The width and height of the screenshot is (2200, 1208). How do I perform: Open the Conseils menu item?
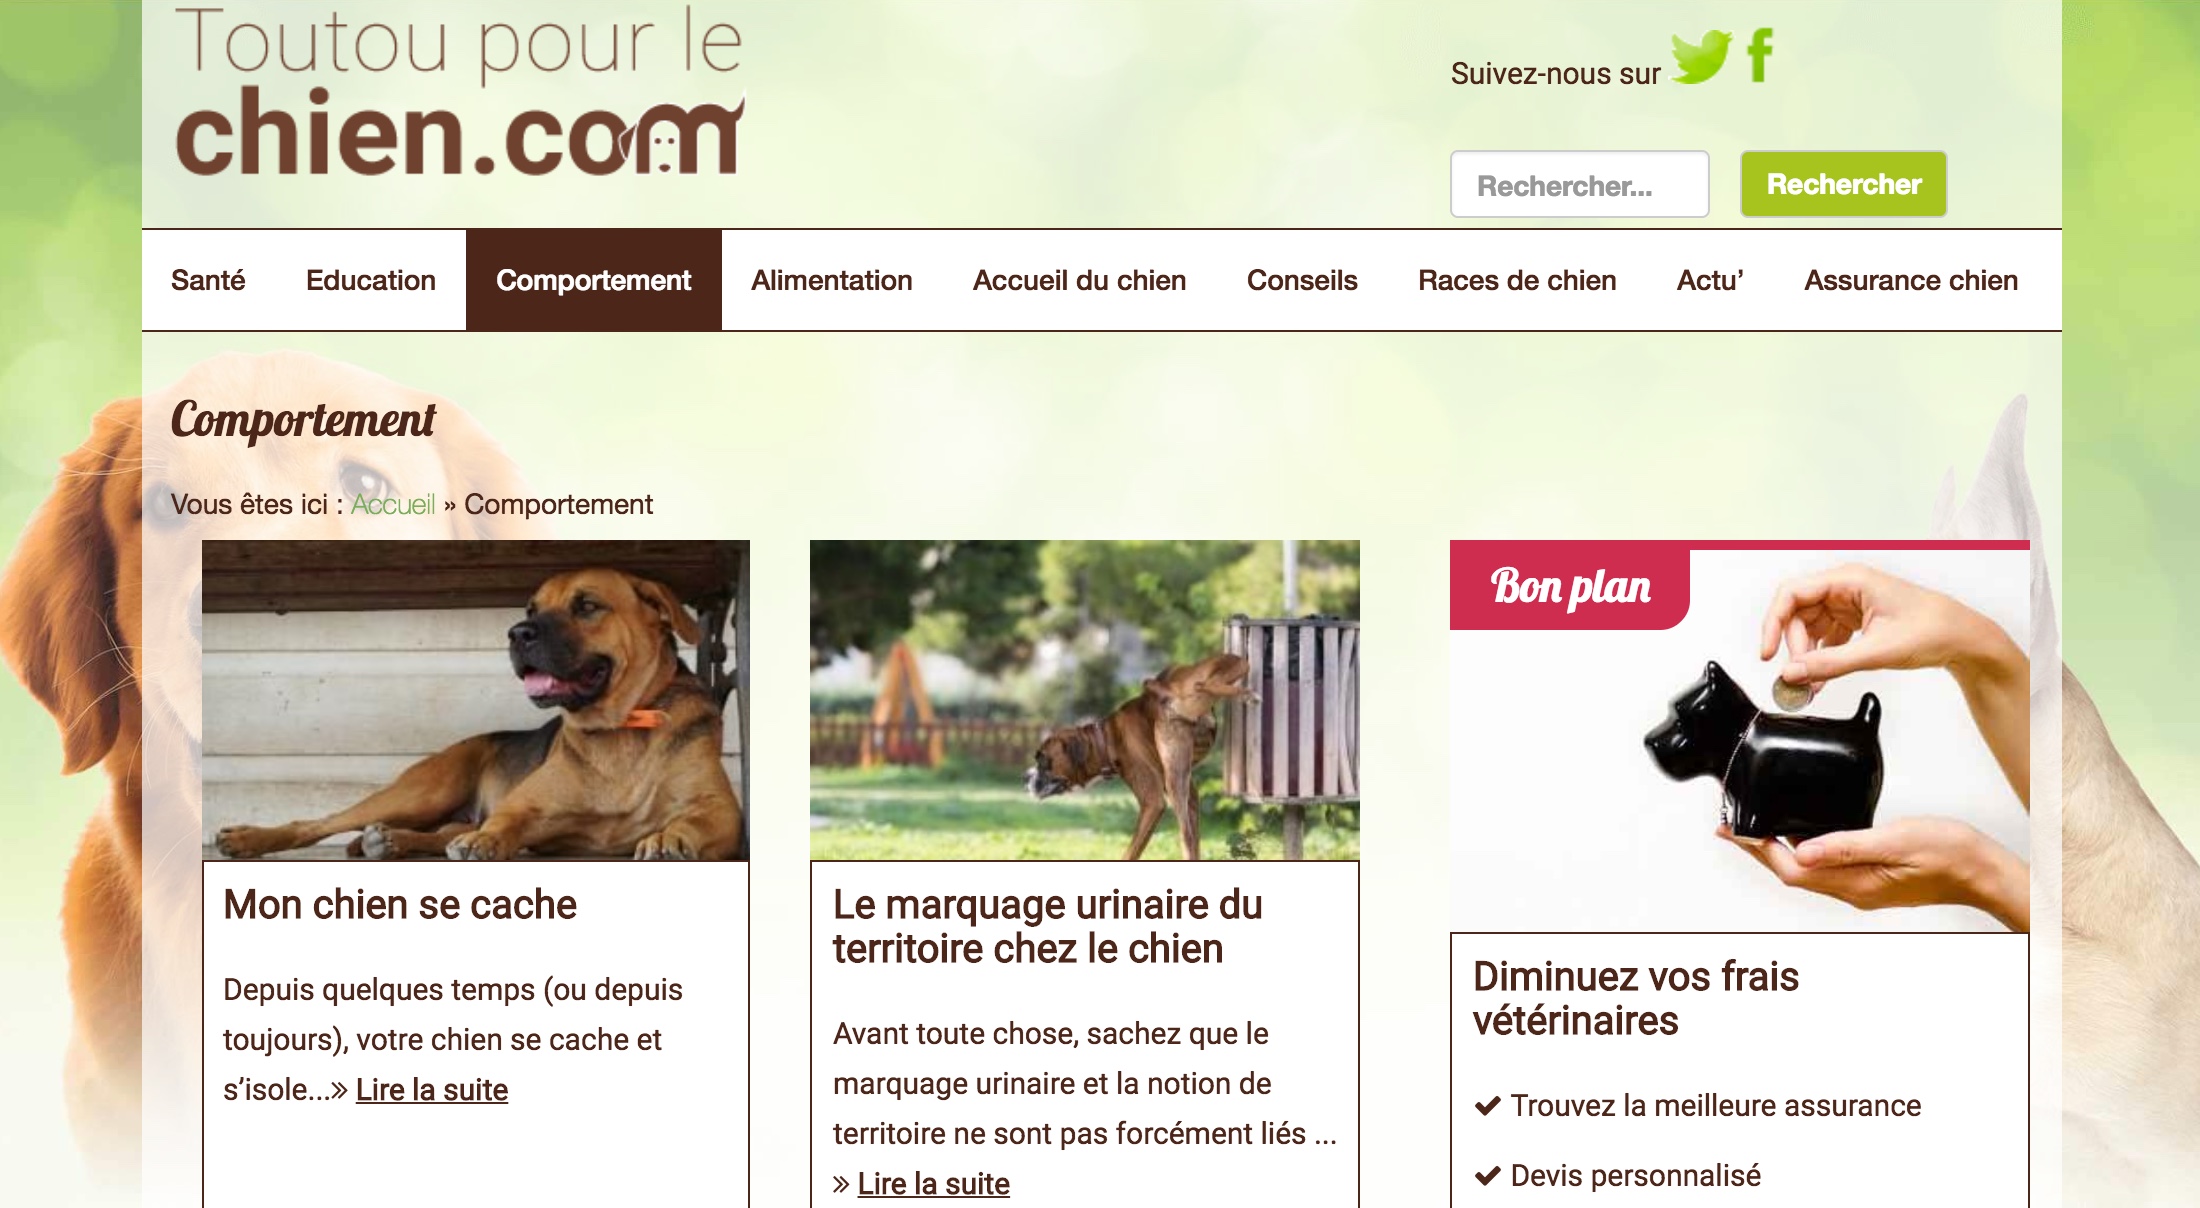coord(1302,280)
